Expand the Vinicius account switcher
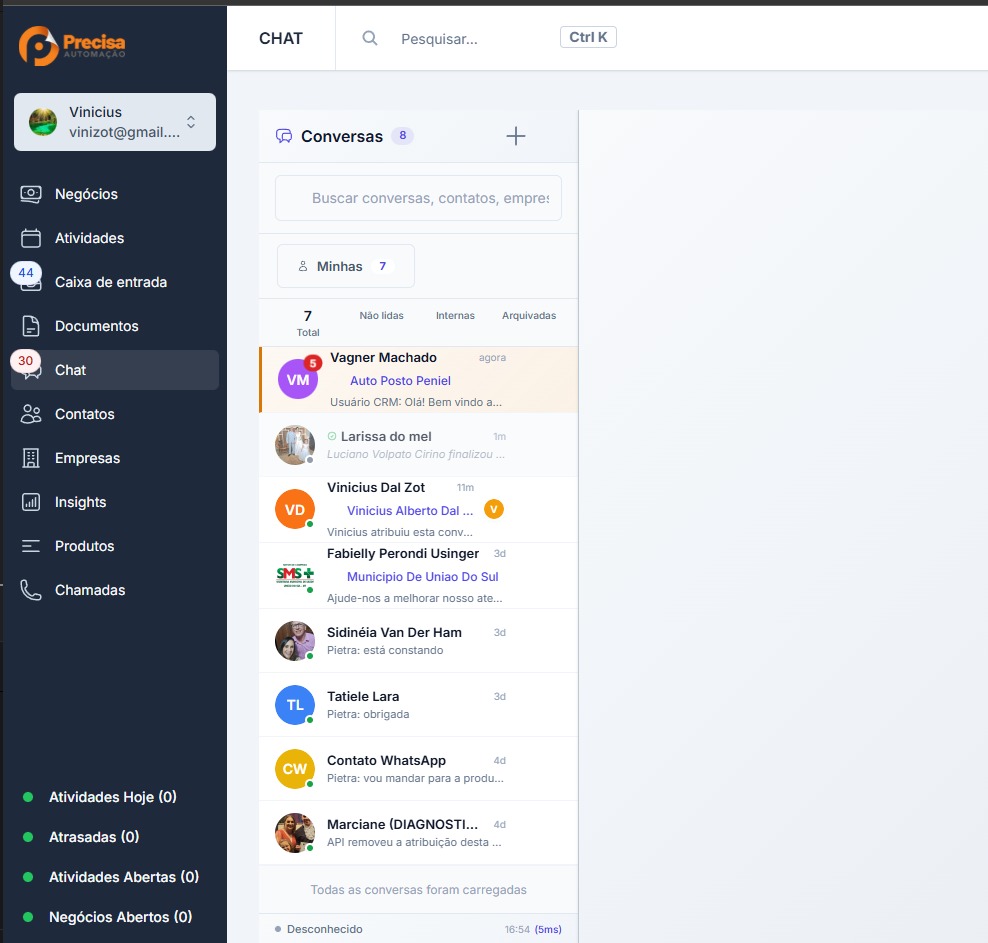Viewport: 988px width, 943px height. [x=191, y=122]
